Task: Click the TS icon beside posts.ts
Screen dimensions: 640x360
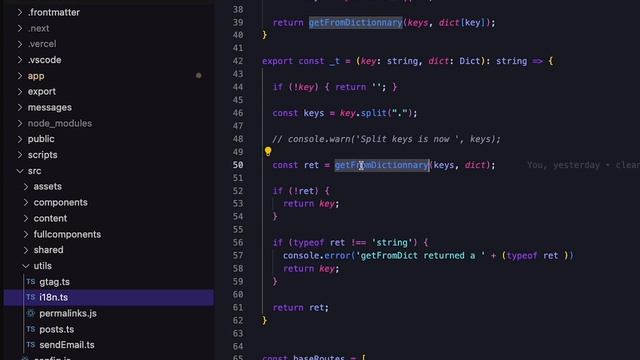Action: (x=31, y=329)
